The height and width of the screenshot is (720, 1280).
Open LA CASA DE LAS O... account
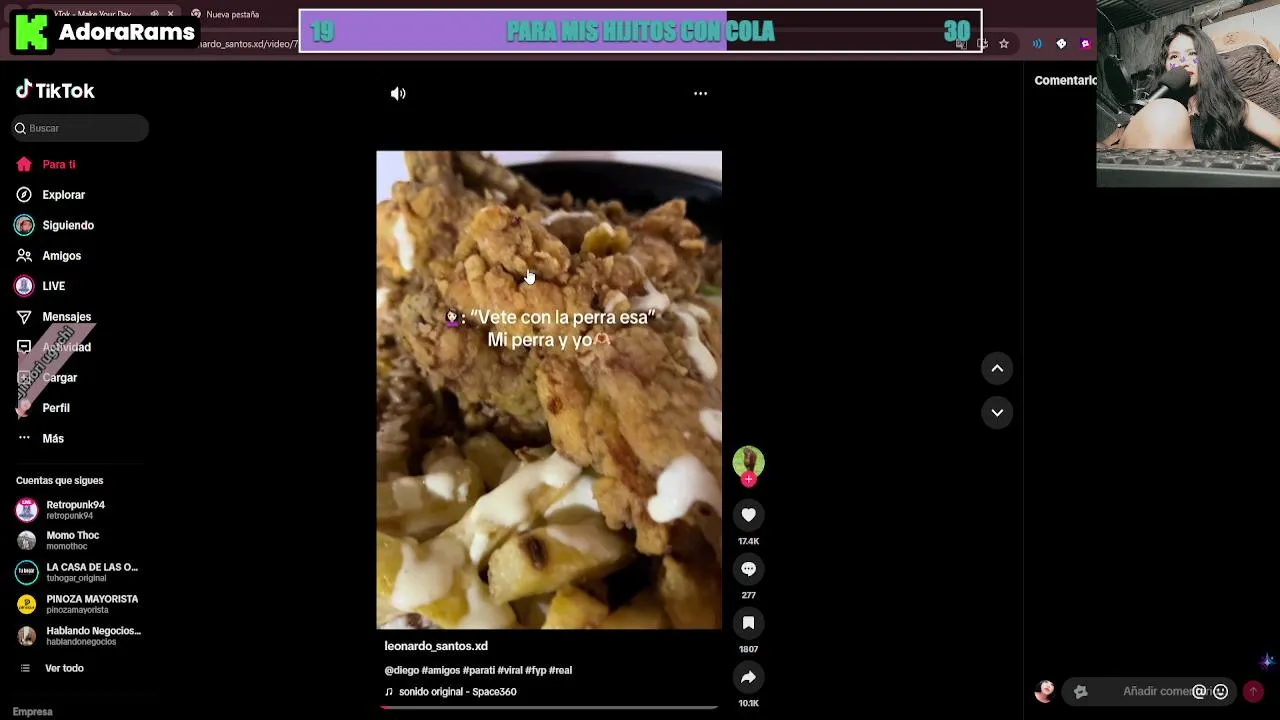(78, 572)
